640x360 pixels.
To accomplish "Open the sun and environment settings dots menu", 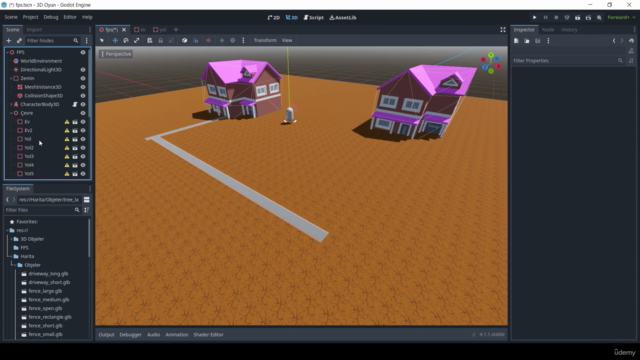I will click(243, 40).
